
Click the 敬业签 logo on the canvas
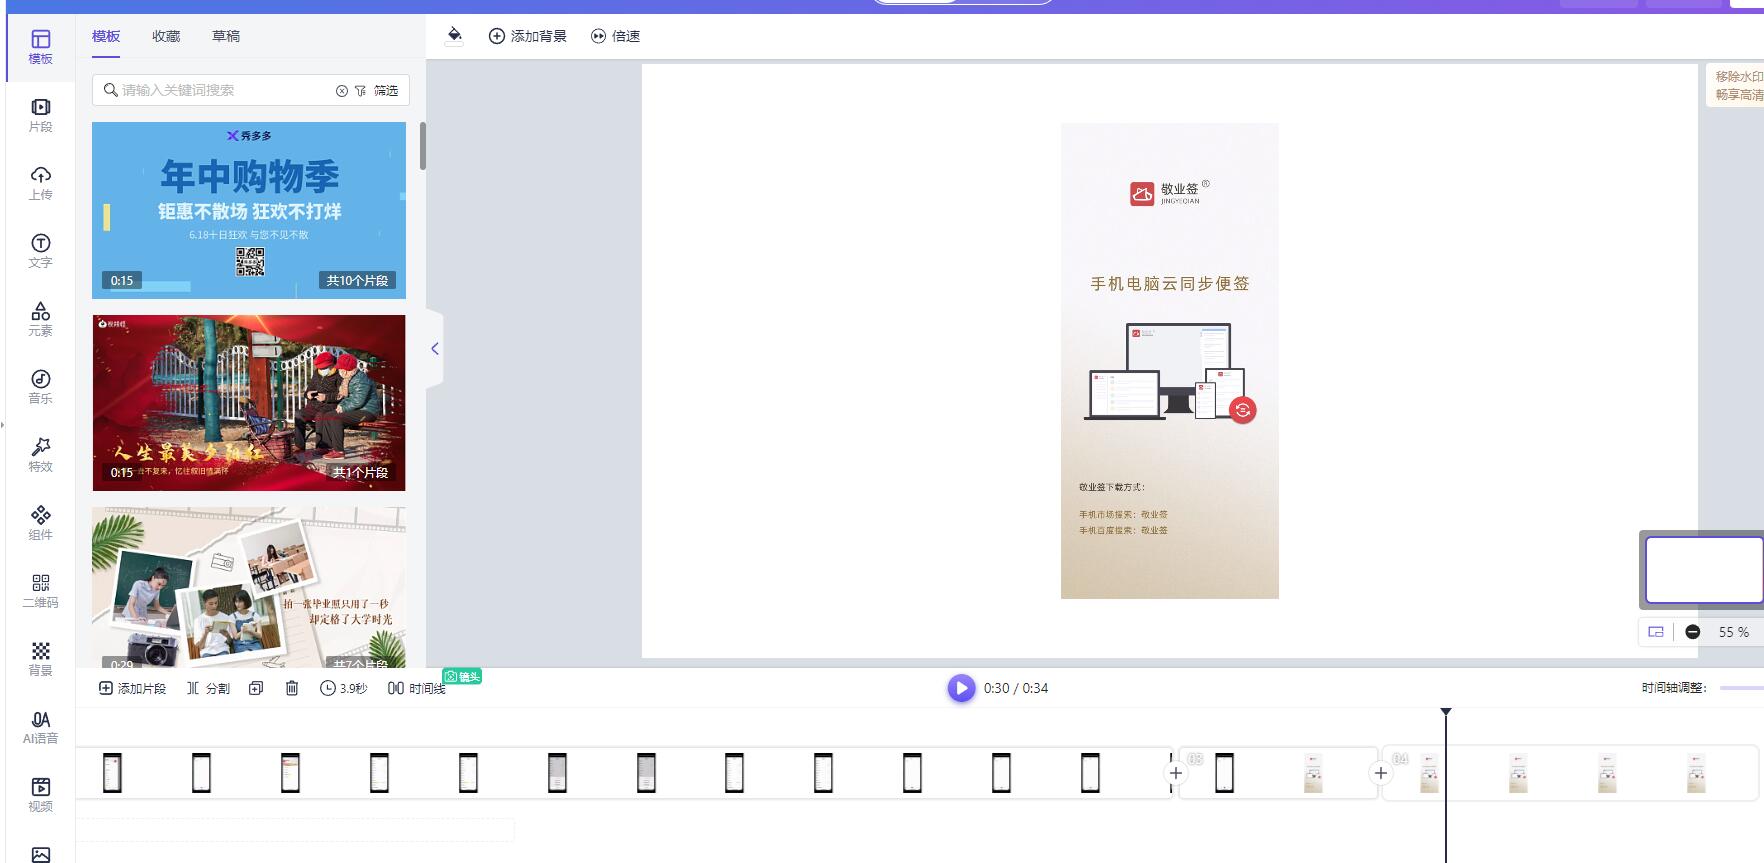click(x=1169, y=193)
